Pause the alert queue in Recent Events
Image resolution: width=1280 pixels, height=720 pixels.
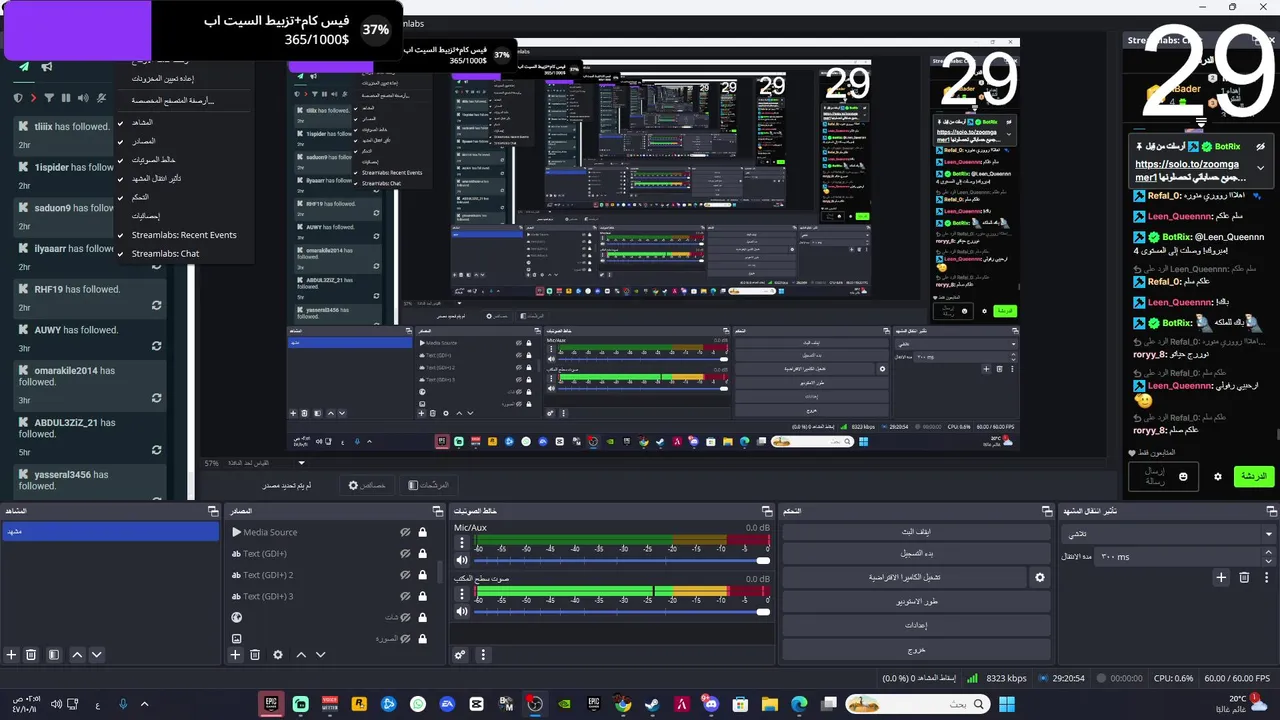pos(66,98)
